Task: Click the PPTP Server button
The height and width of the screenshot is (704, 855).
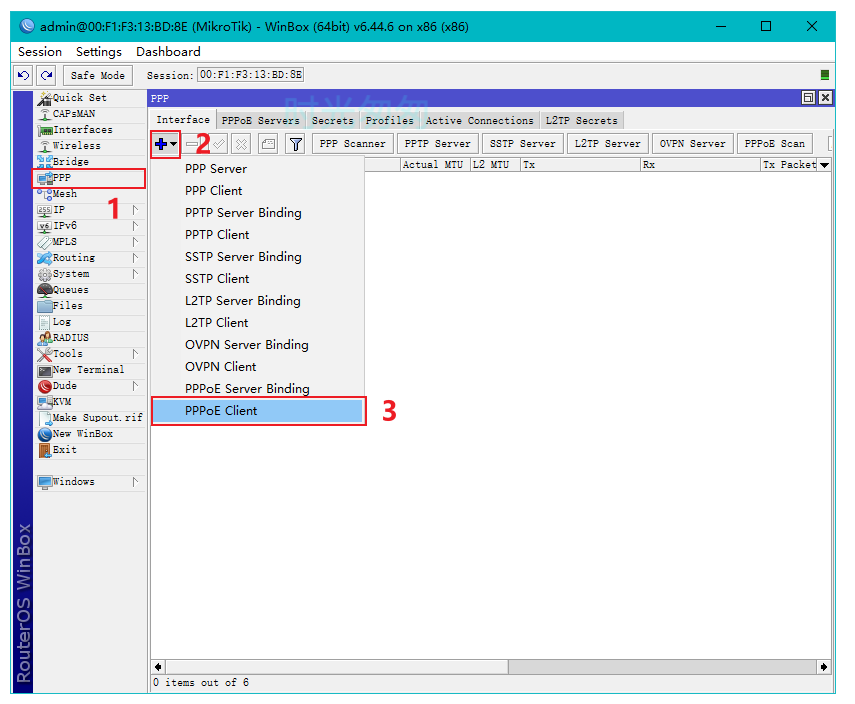Action: pyautogui.click(x=437, y=144)
